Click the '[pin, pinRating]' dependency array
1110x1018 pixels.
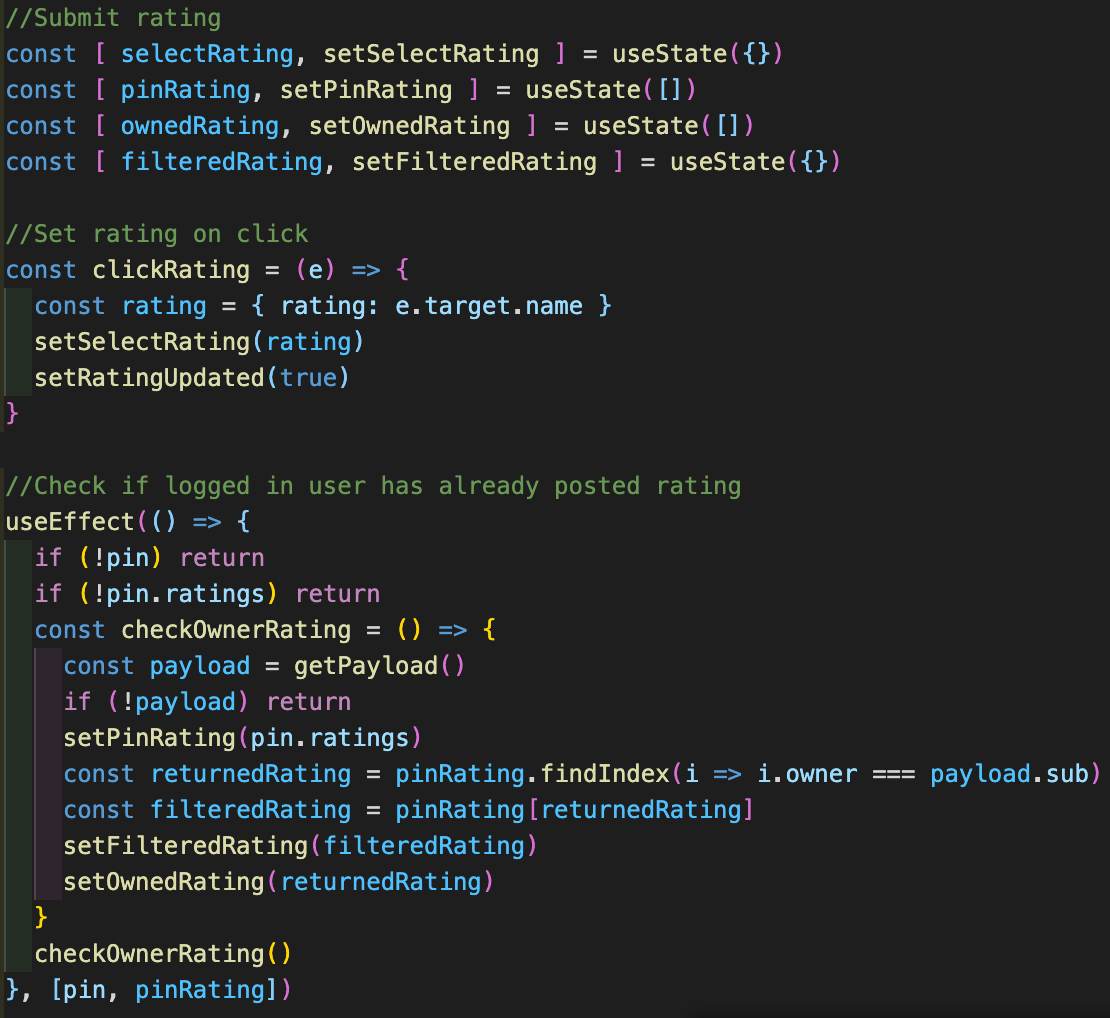pos(164,990)
